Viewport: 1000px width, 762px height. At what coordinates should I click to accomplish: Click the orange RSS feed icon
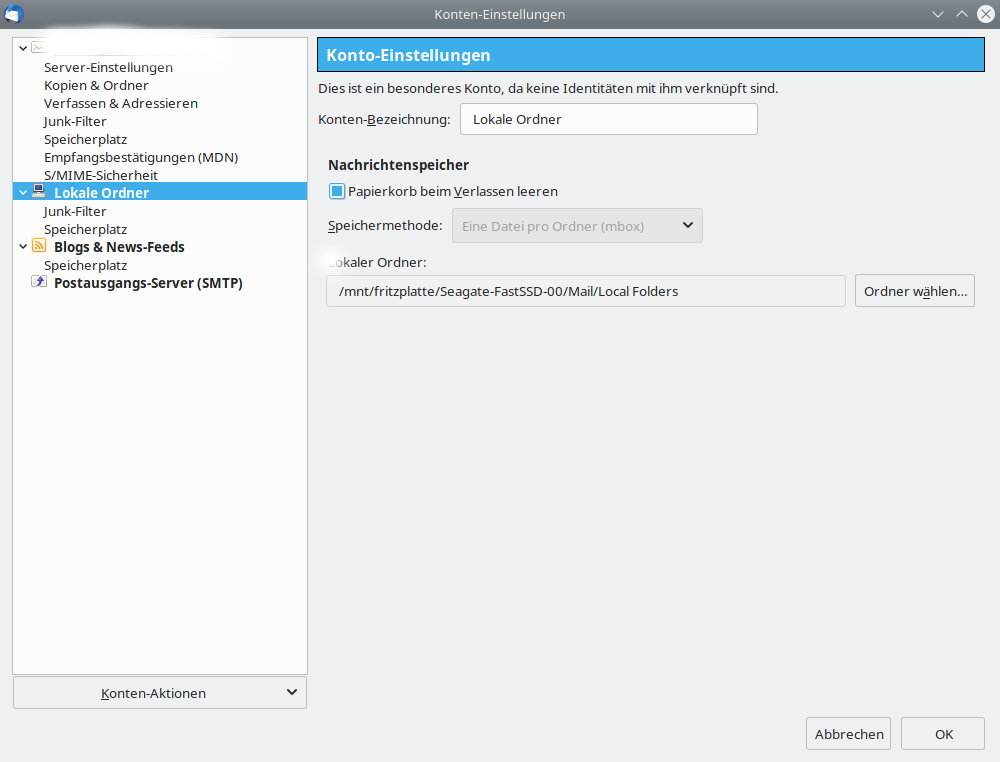pos(39,246)
